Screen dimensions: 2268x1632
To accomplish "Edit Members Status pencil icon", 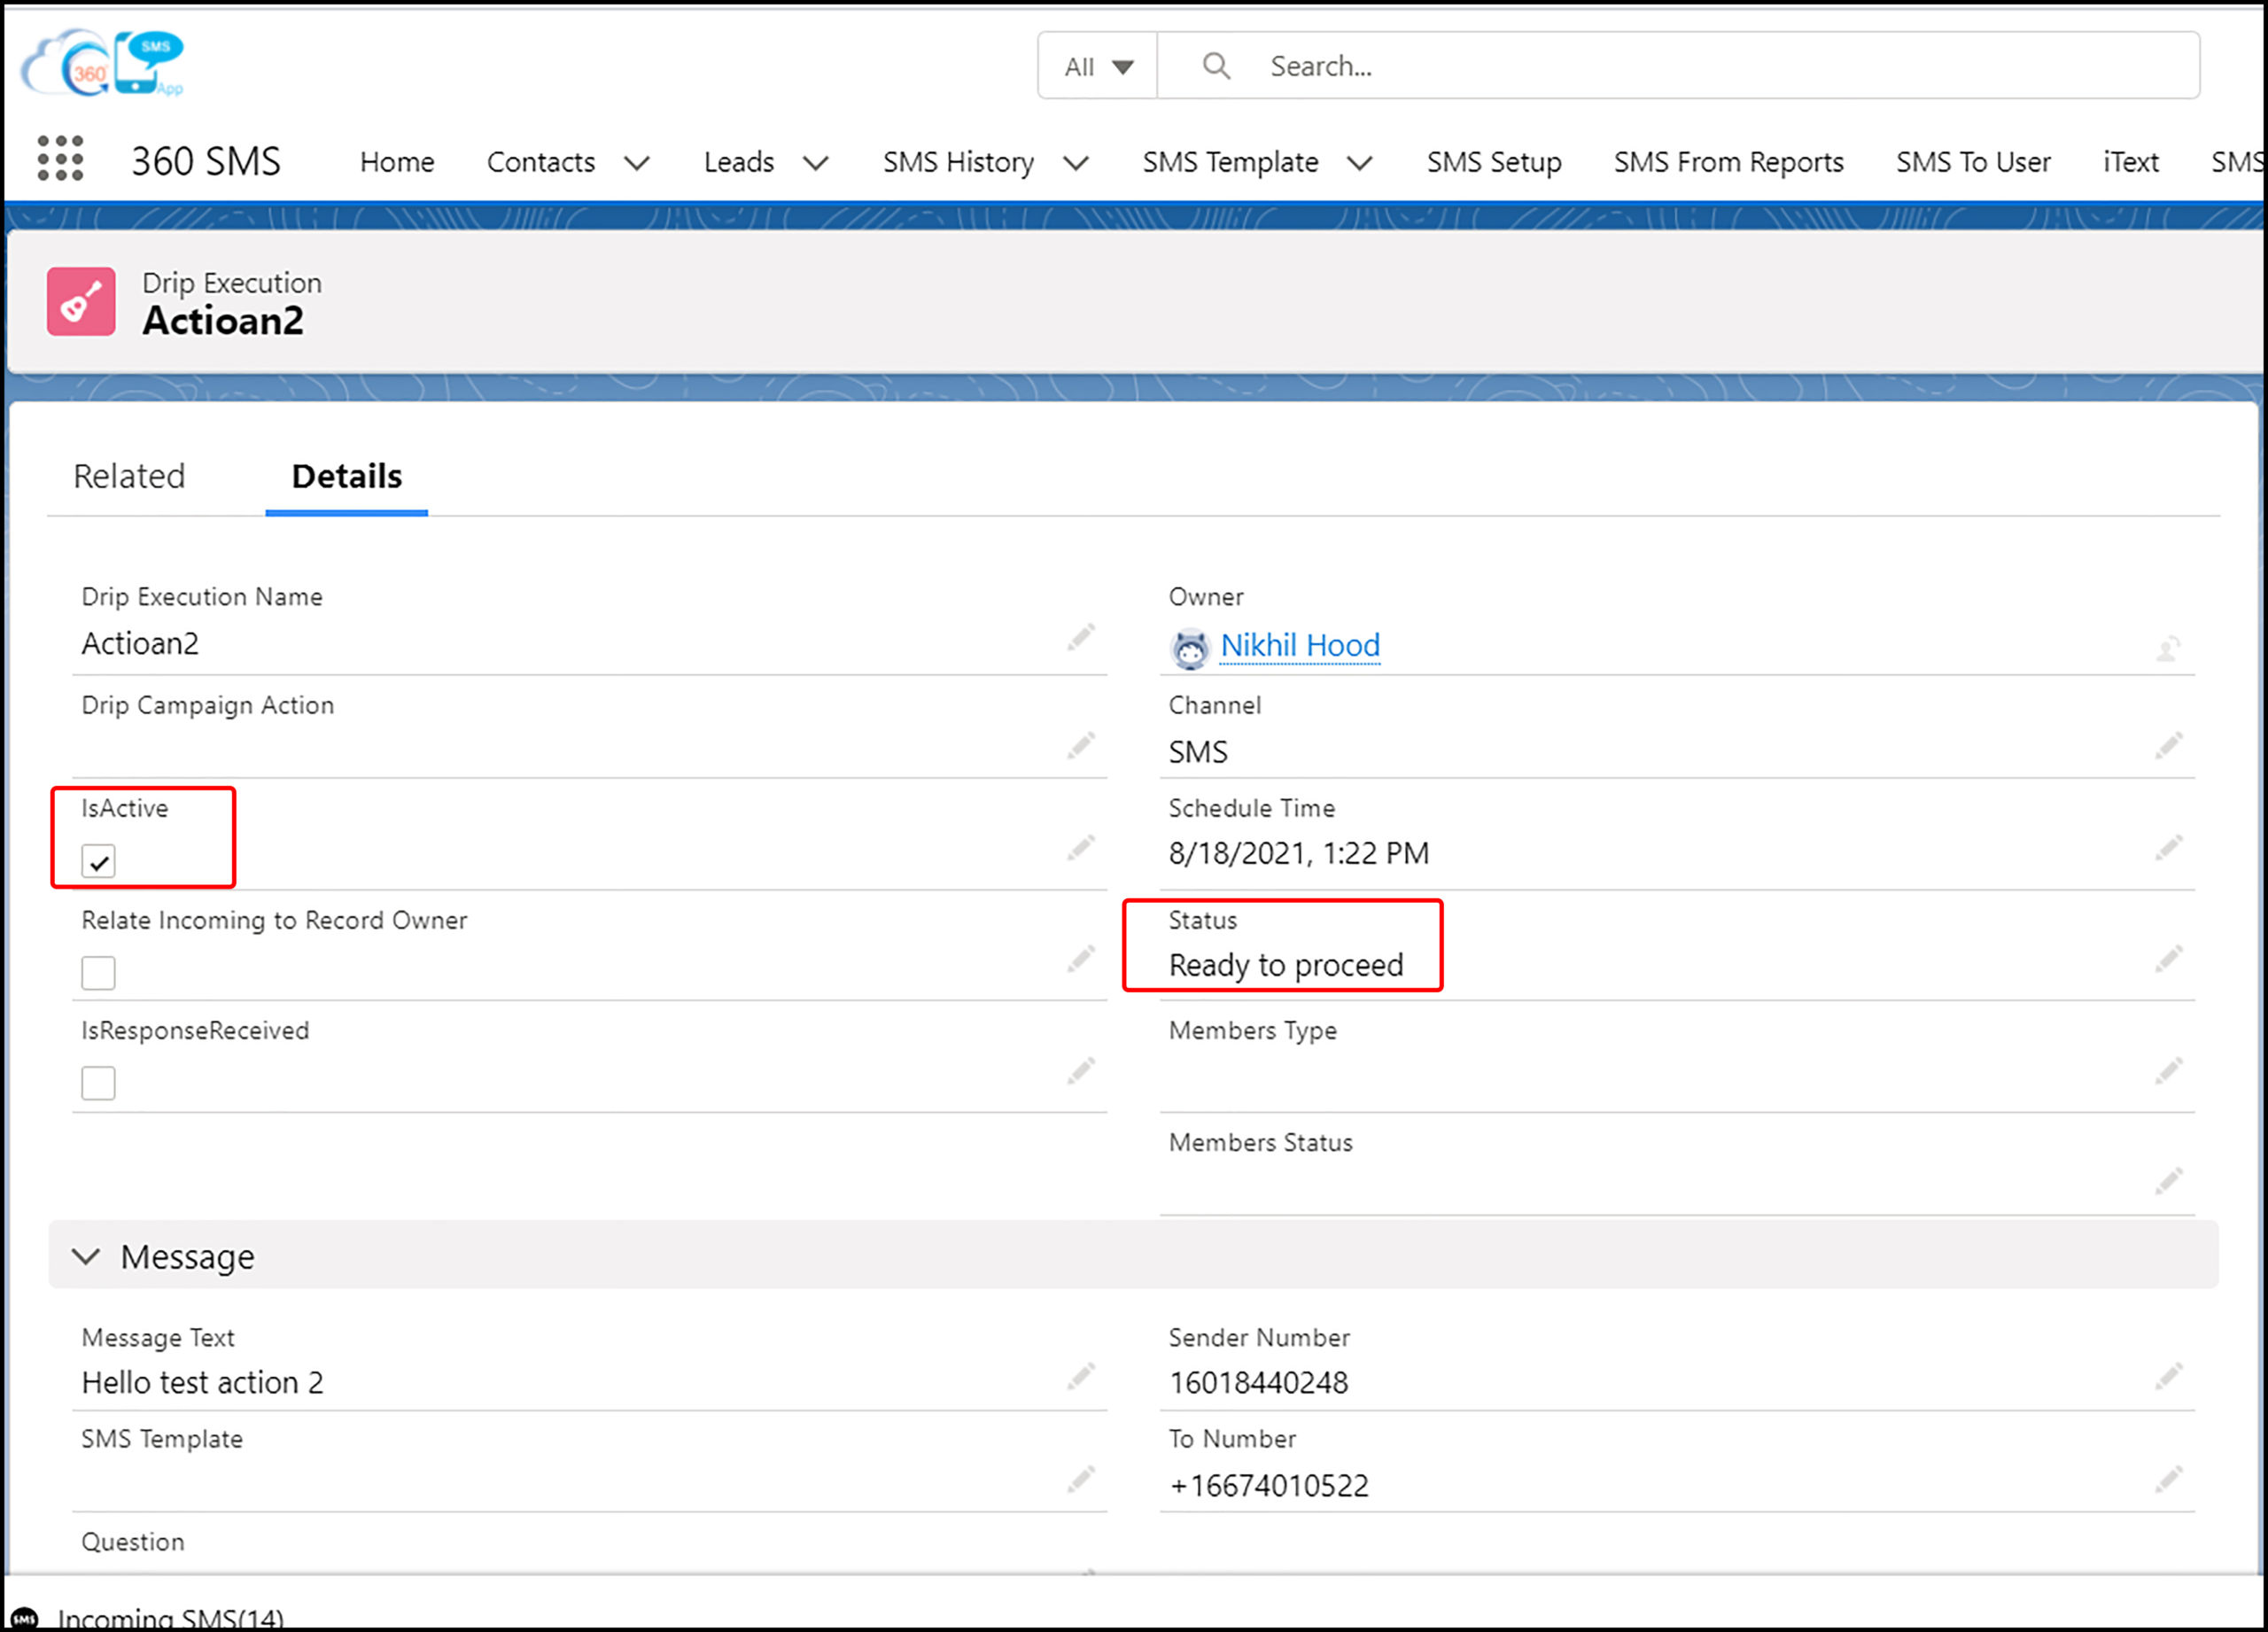I will point(2168,1181).
